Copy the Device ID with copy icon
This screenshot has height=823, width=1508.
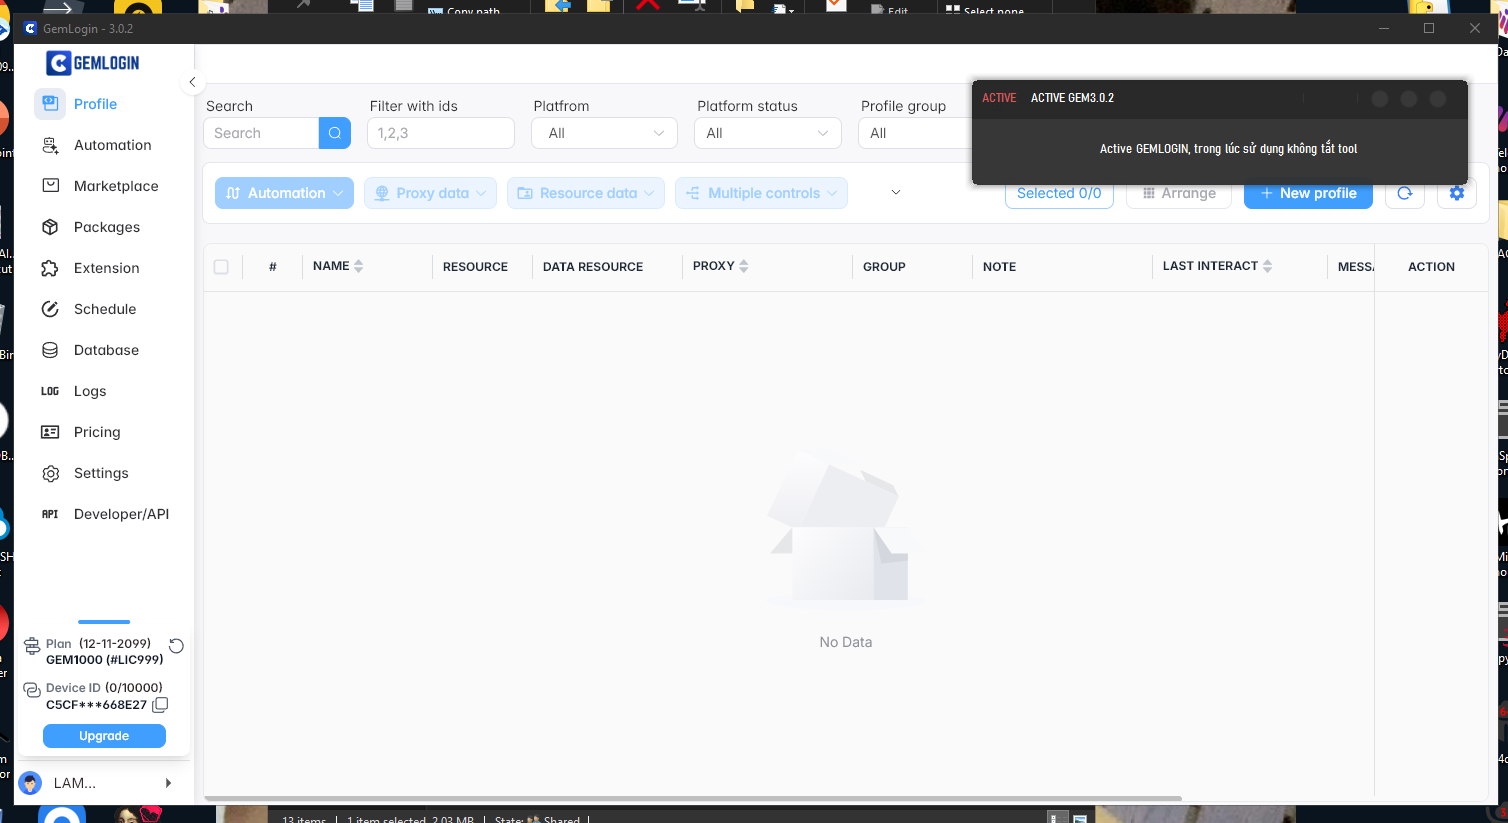pos(160,705)
